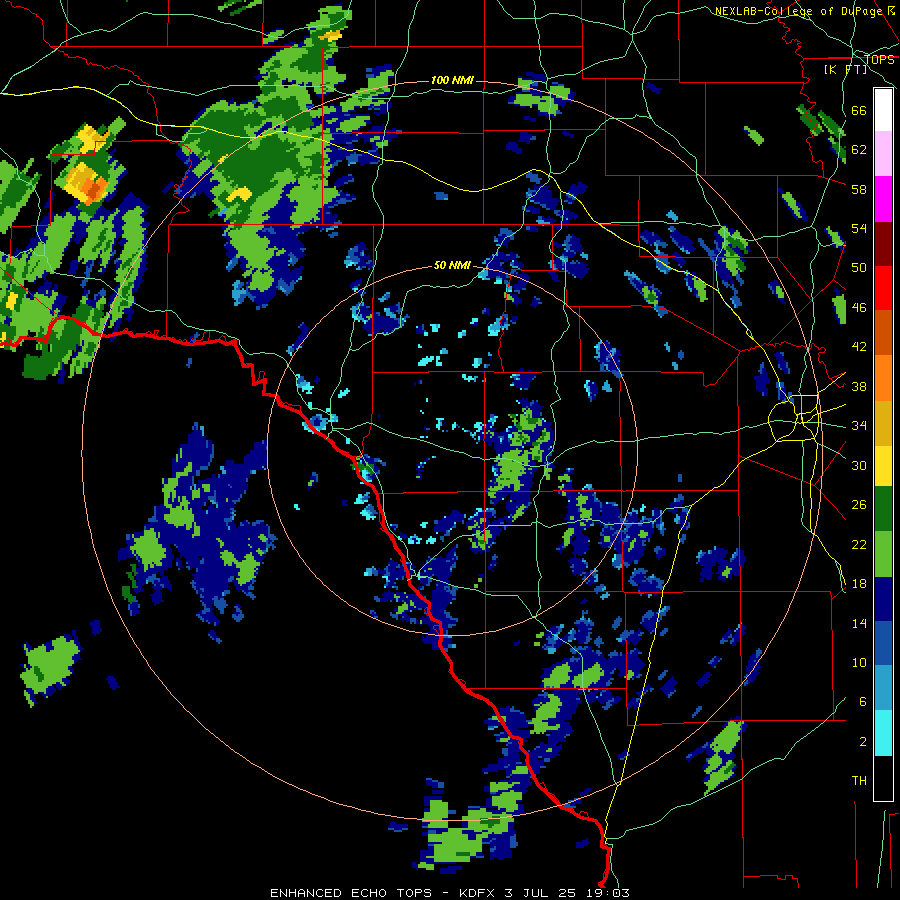The image size is (900, 900).
Task: Select the 14 scale value
Action: [x=859, y=623]
